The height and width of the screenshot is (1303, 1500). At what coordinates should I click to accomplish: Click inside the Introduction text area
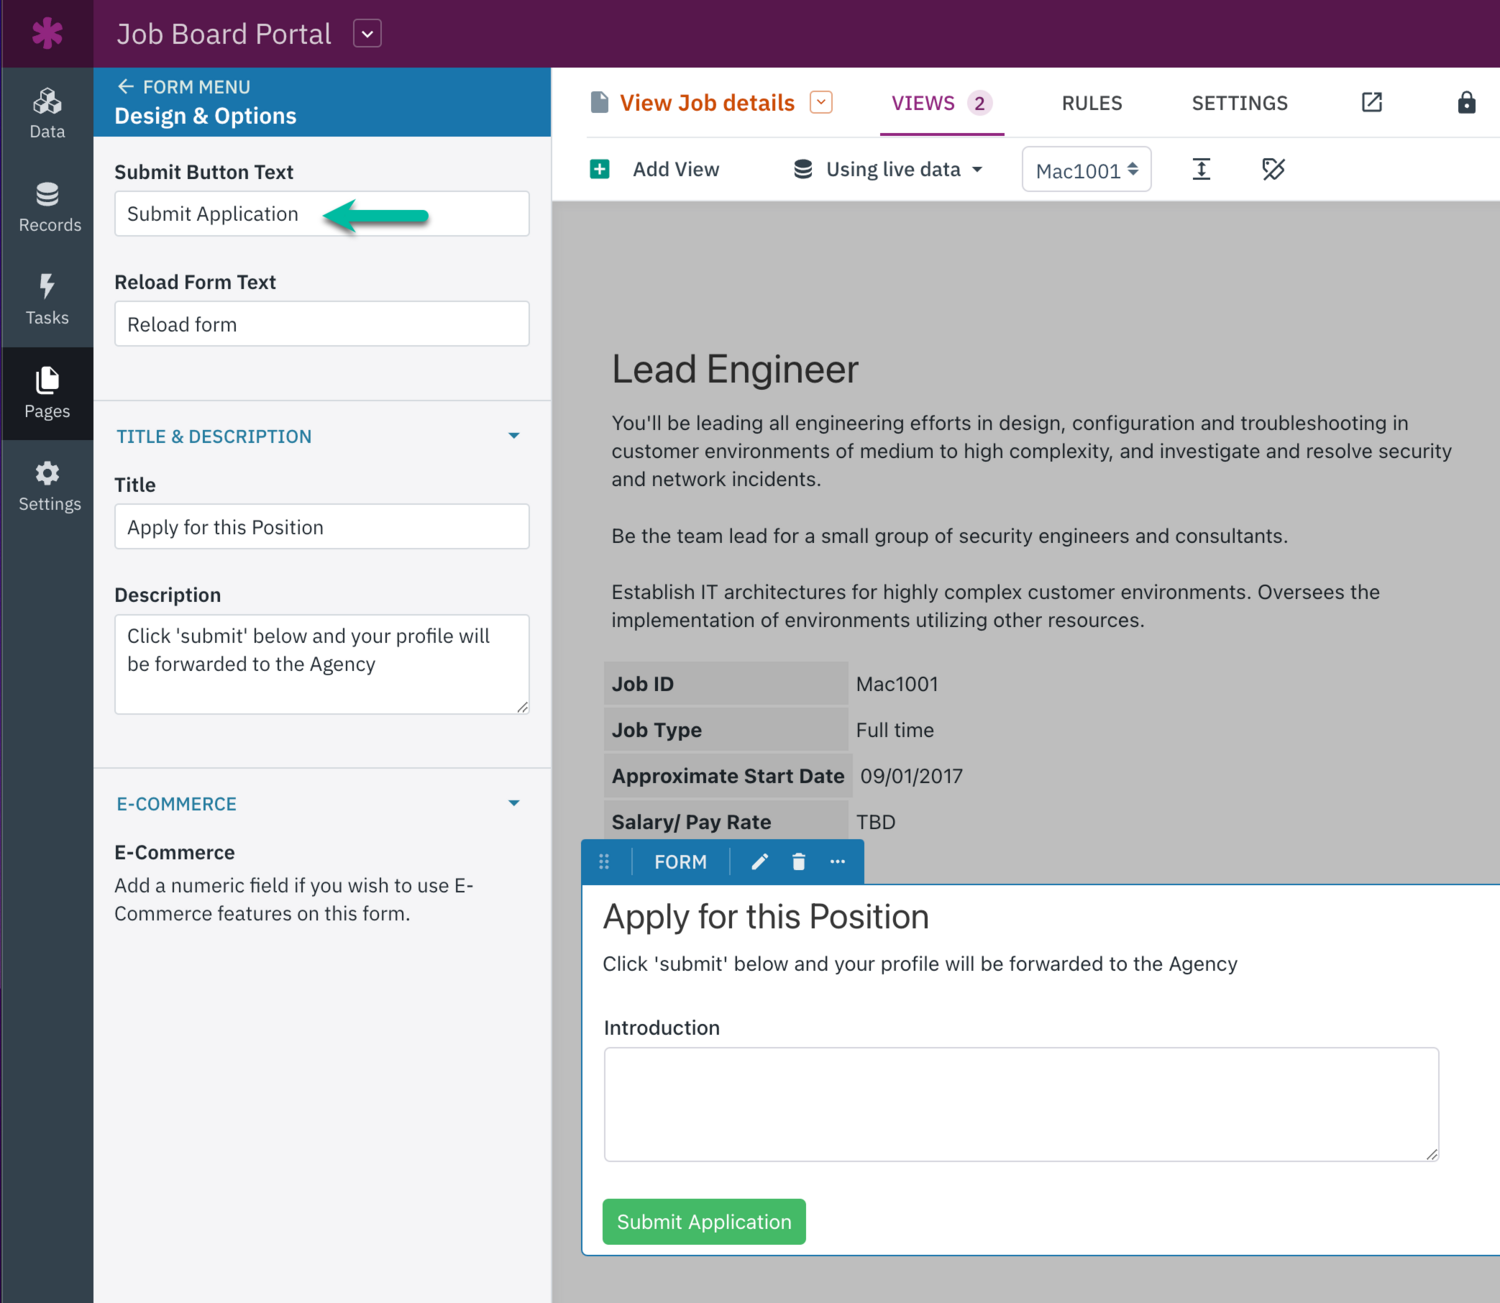[1020, 1104]
